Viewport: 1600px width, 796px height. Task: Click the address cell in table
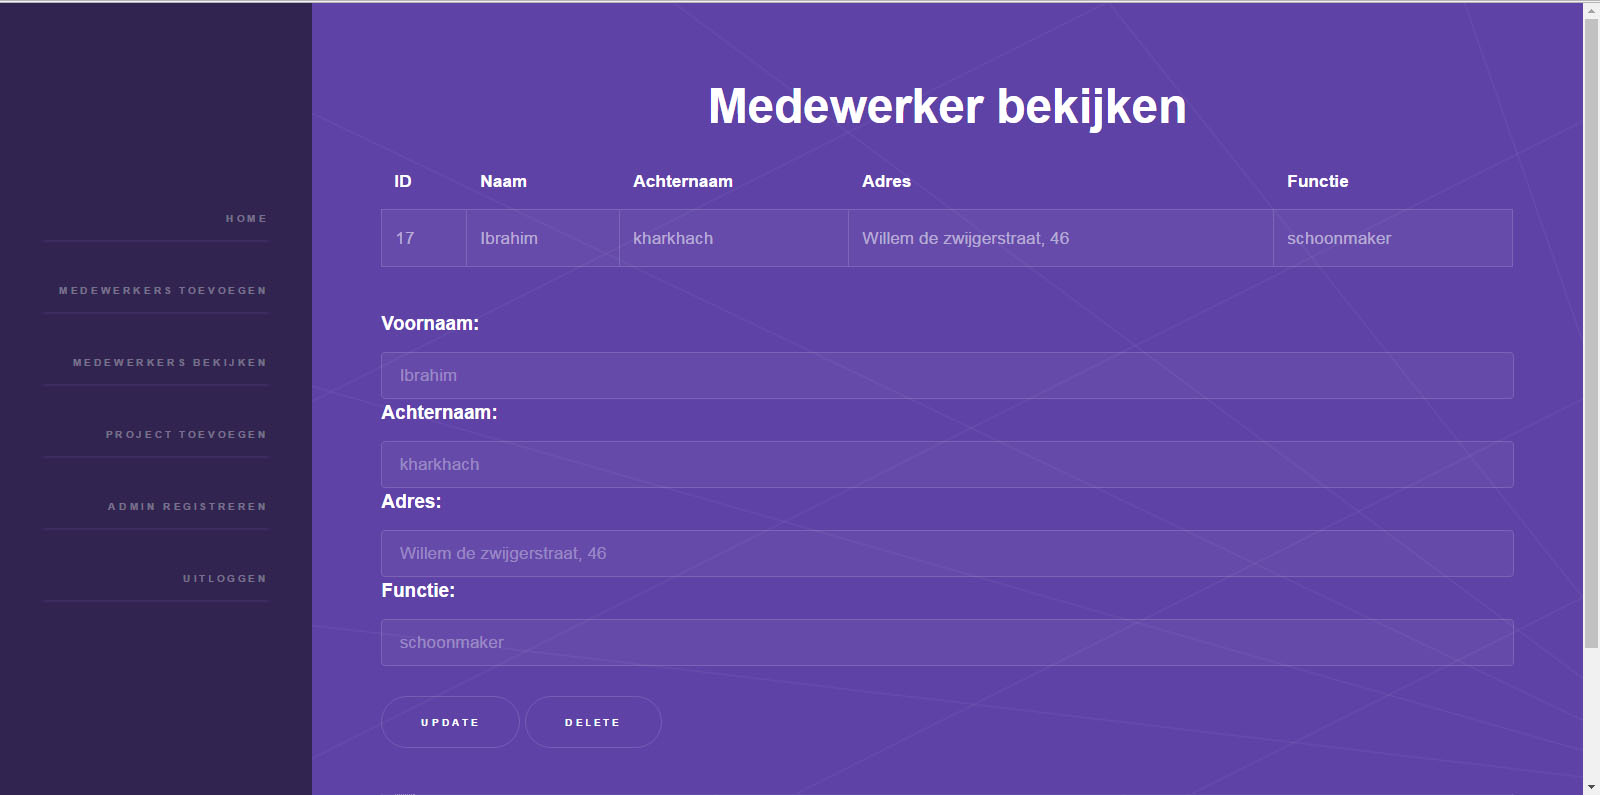[1061, 238]
